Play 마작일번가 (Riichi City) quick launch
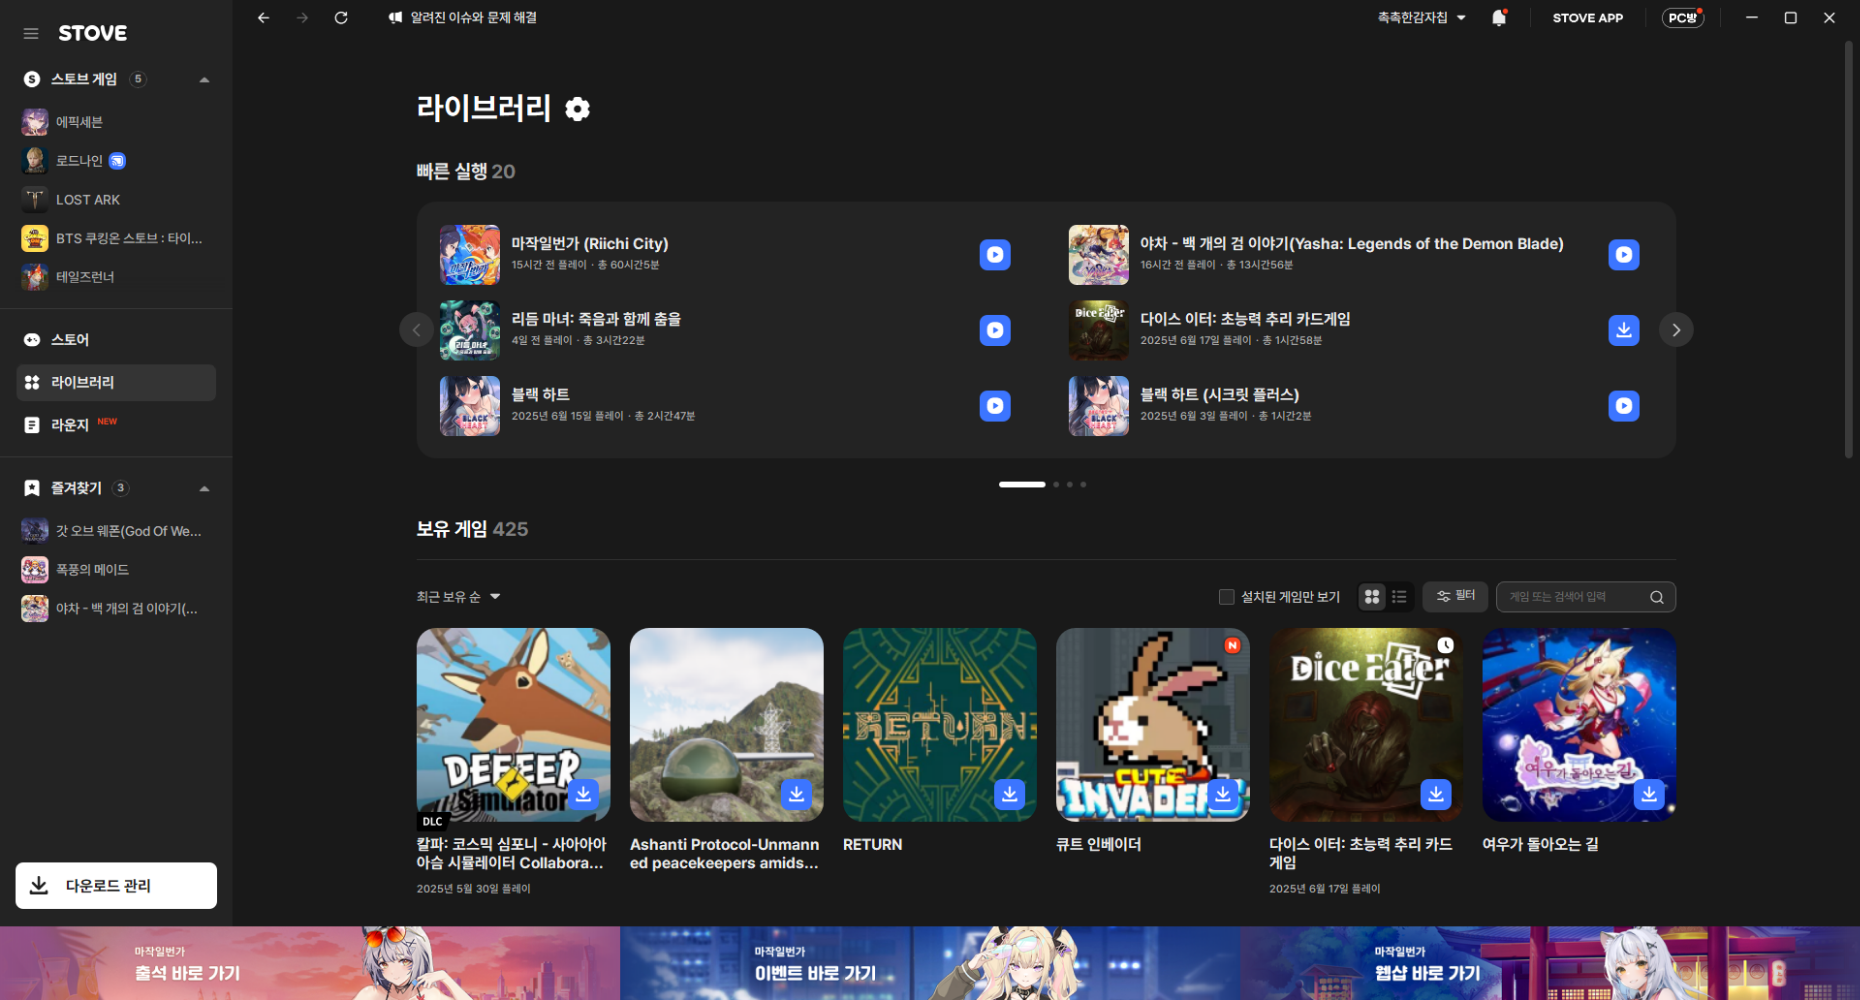Screen dimensions: 1860x1000 tap(995, 255)
